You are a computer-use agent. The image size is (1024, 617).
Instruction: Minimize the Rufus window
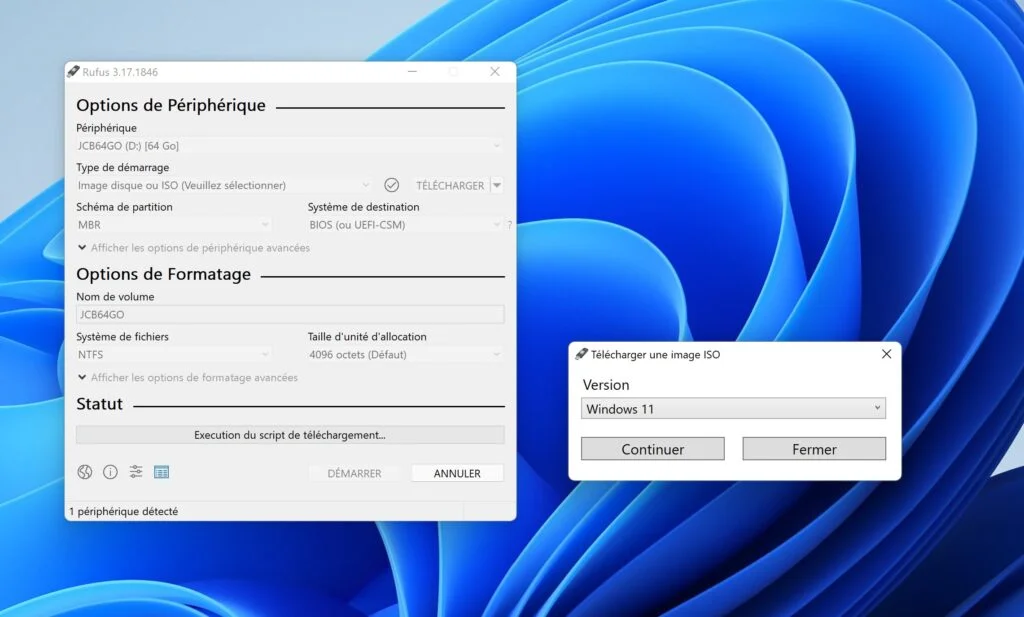point(412,72)
